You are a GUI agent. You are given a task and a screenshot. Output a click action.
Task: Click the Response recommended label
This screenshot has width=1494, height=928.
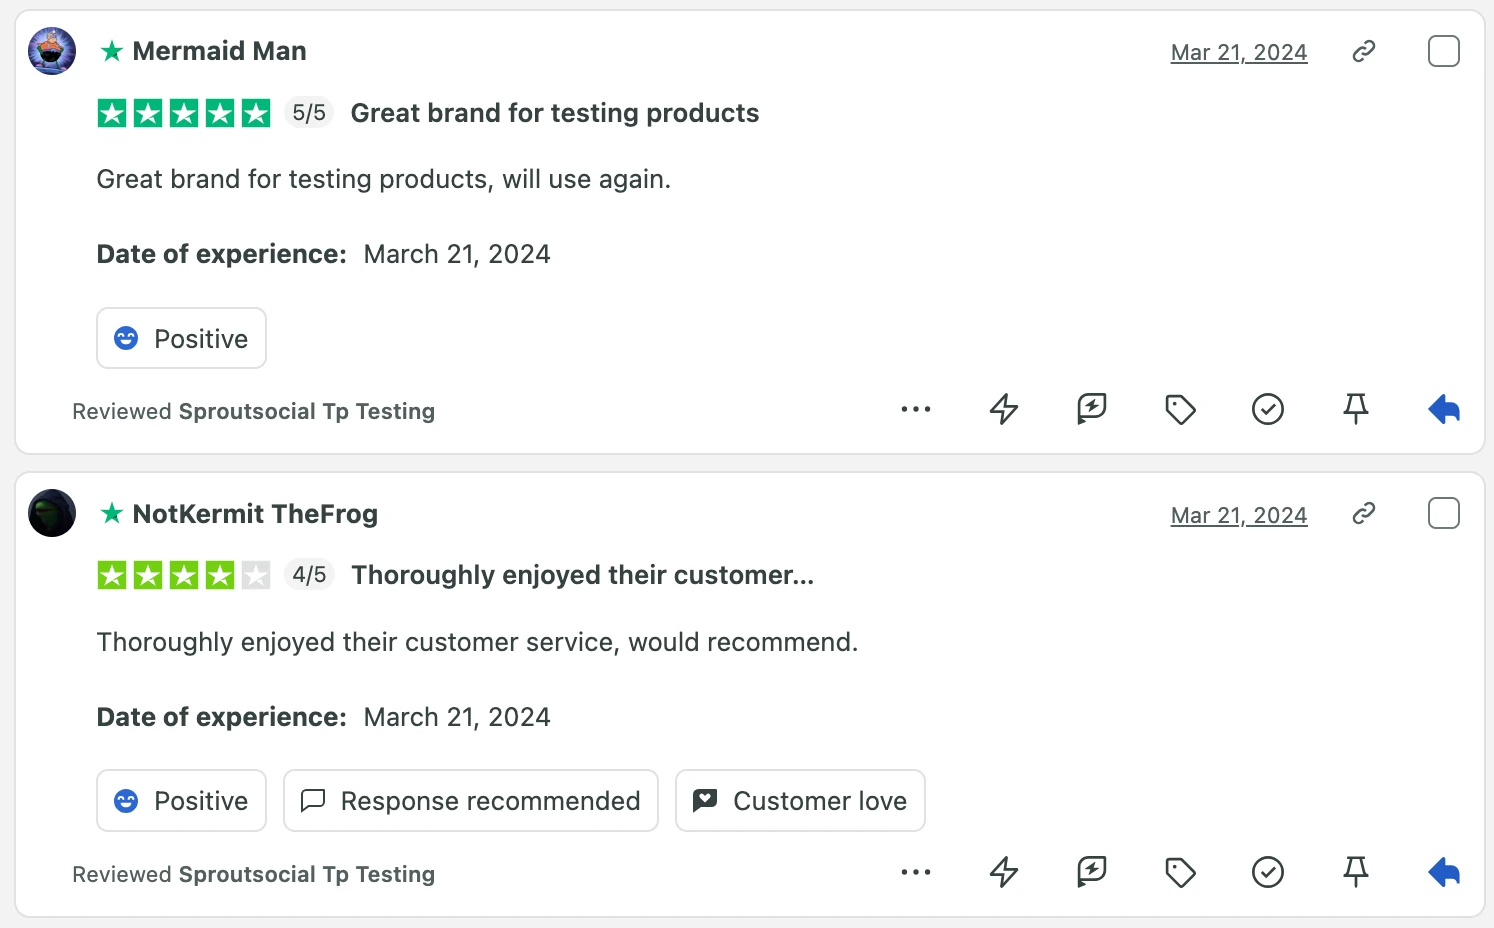[x=471, y=801]
